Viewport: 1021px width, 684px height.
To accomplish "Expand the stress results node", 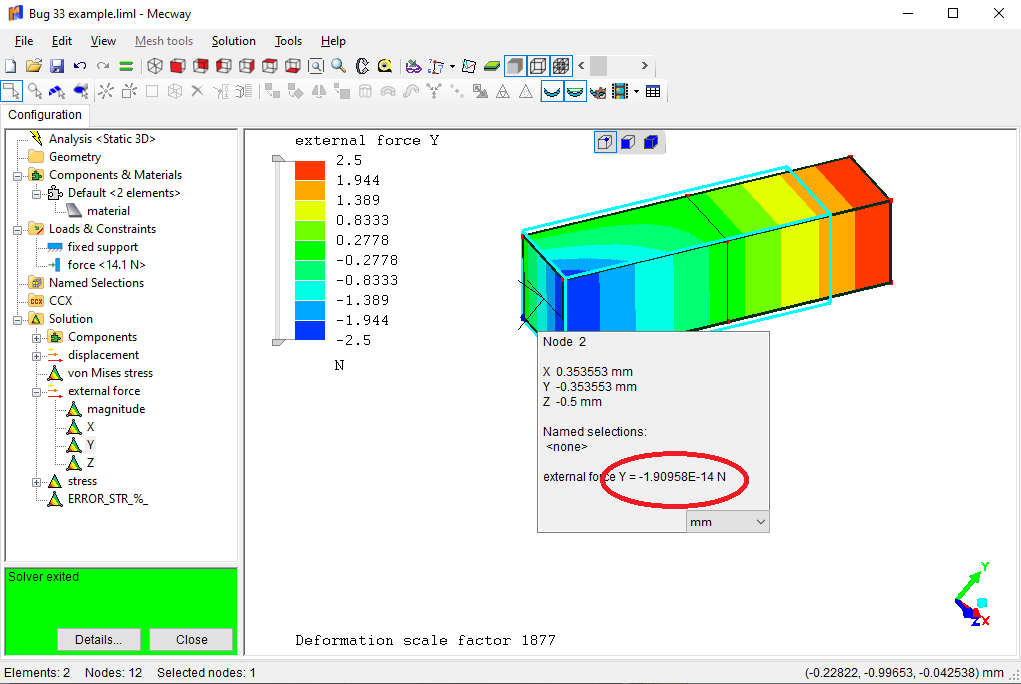I will (x=36, y=482).
